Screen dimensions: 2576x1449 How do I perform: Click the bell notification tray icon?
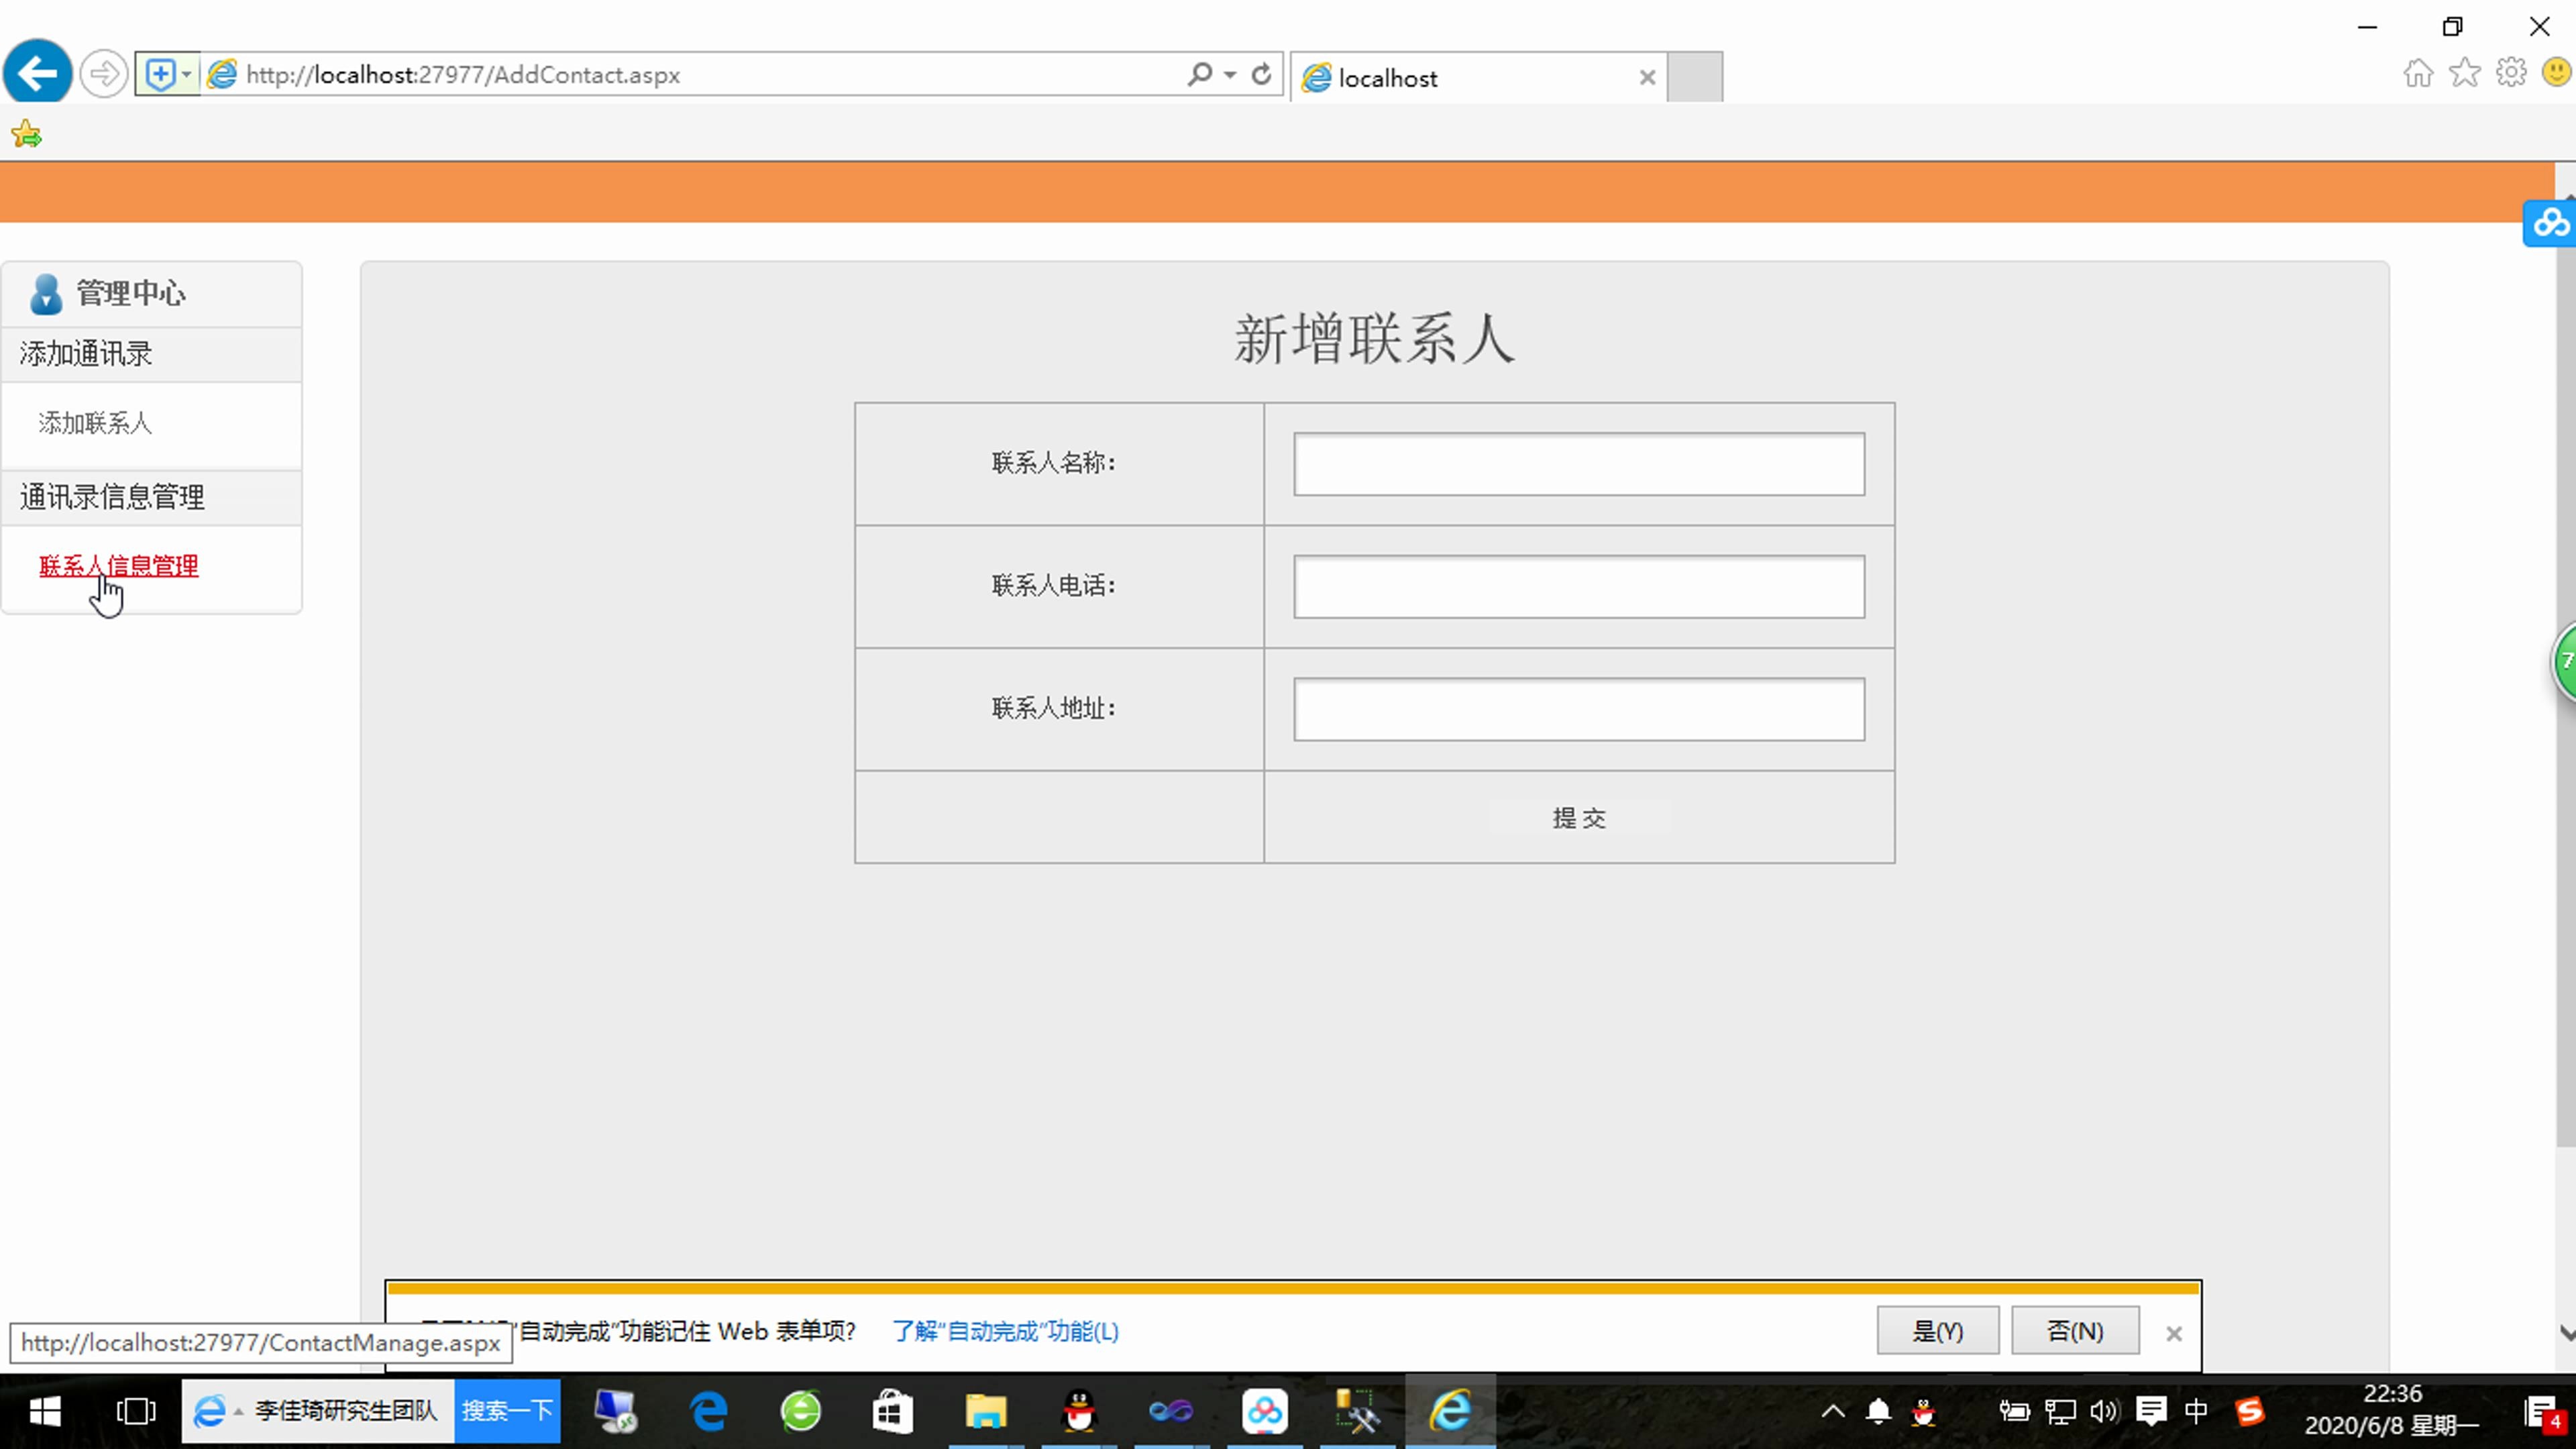click(x=1878, y=1411)
